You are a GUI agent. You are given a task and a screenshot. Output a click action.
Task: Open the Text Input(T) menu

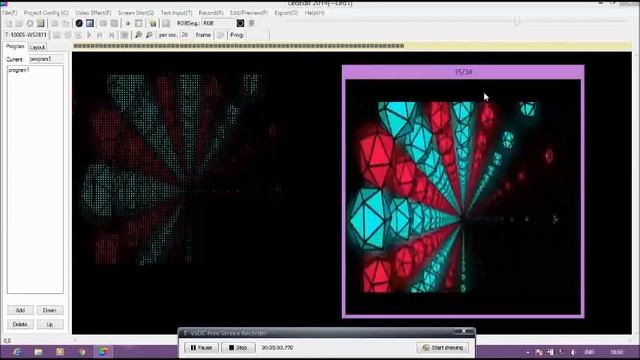coord(176,13)
